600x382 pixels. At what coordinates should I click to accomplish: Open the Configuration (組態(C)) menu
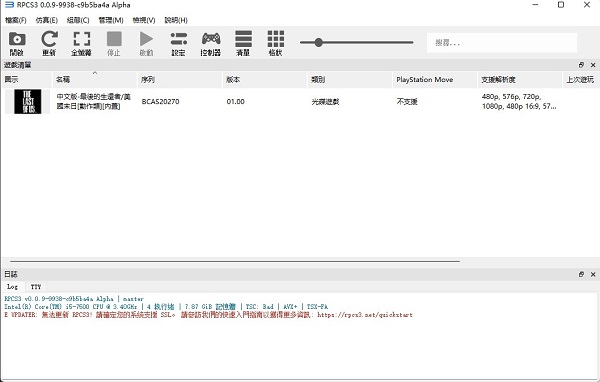(78, 20)
